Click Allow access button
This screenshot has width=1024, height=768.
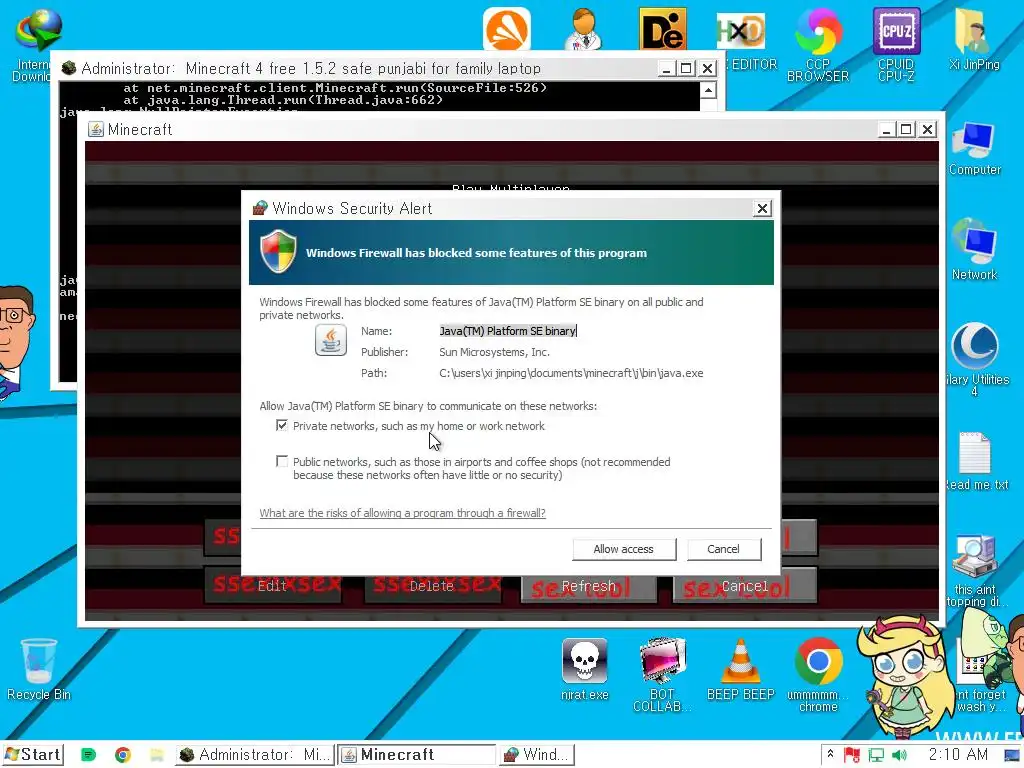[624, 549]
